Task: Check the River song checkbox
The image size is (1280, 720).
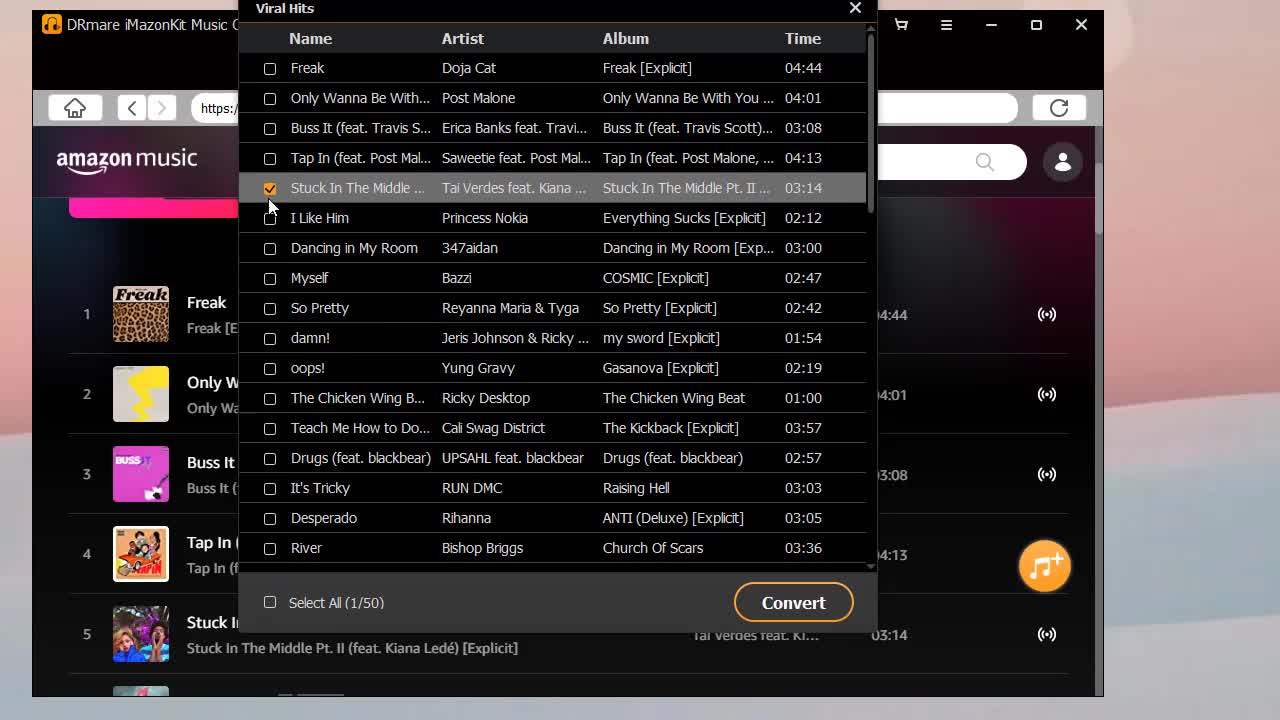Action: coord(270,548)
